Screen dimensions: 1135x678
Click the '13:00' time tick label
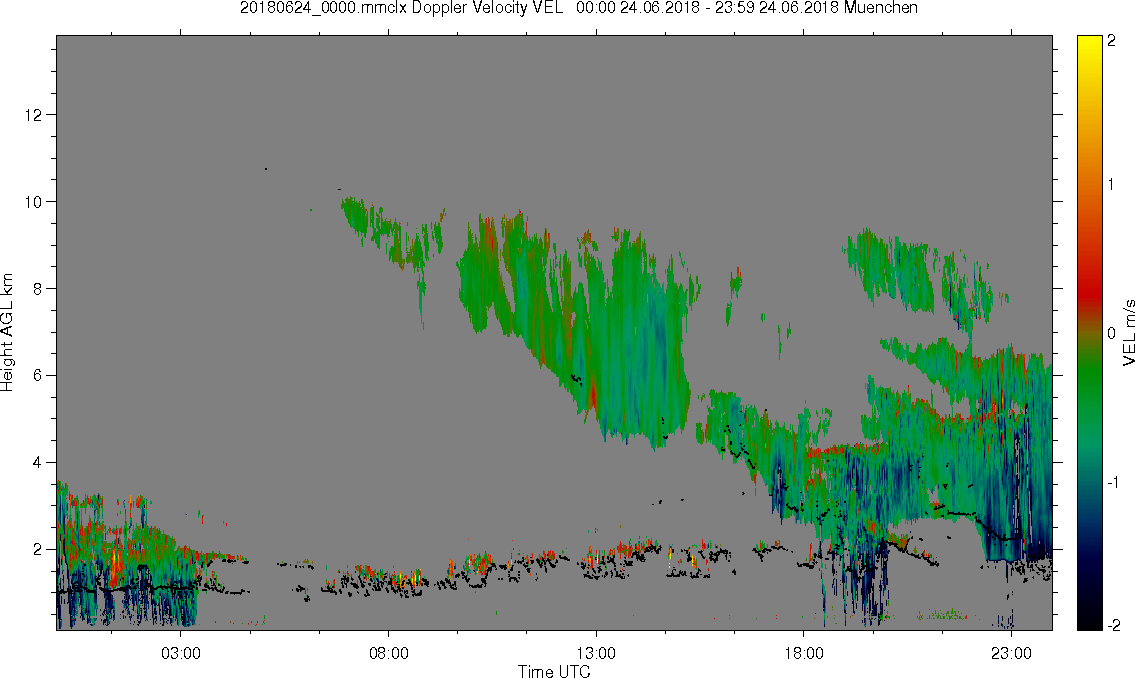[x=596, y=653]
